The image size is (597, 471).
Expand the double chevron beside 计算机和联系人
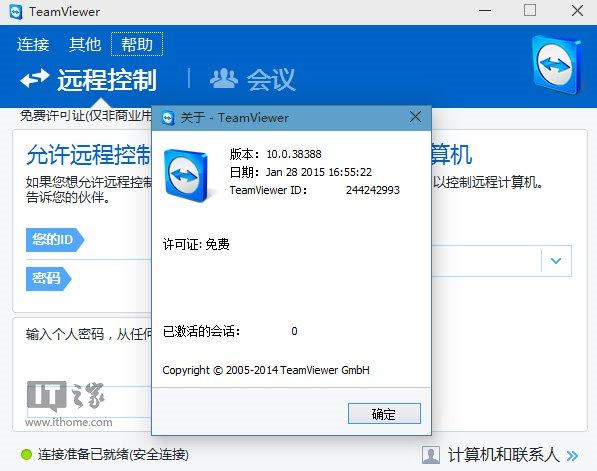(x=572, y=456)
